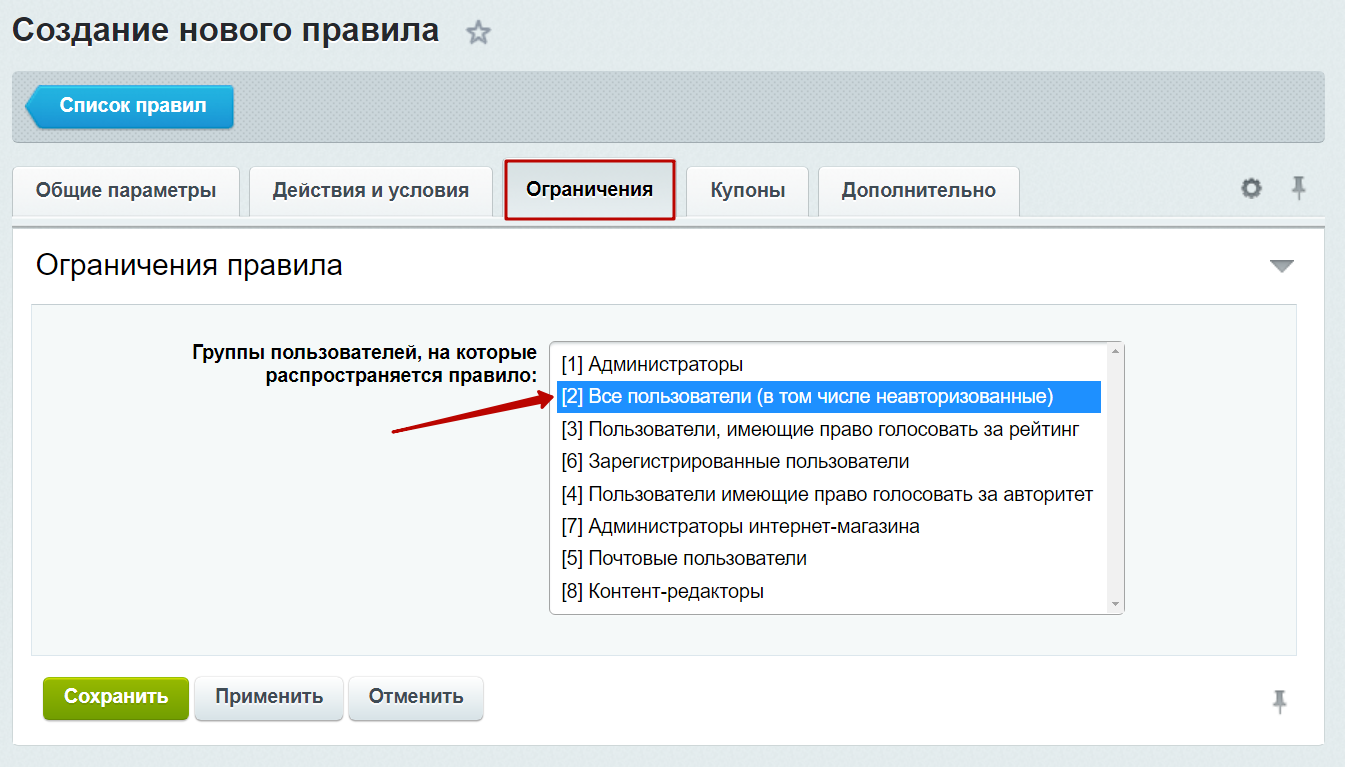The height and width of the screenshot is (767, 1345).
Task: Click the listbox scroll up arrow
Action: [x=1115, y=352]
